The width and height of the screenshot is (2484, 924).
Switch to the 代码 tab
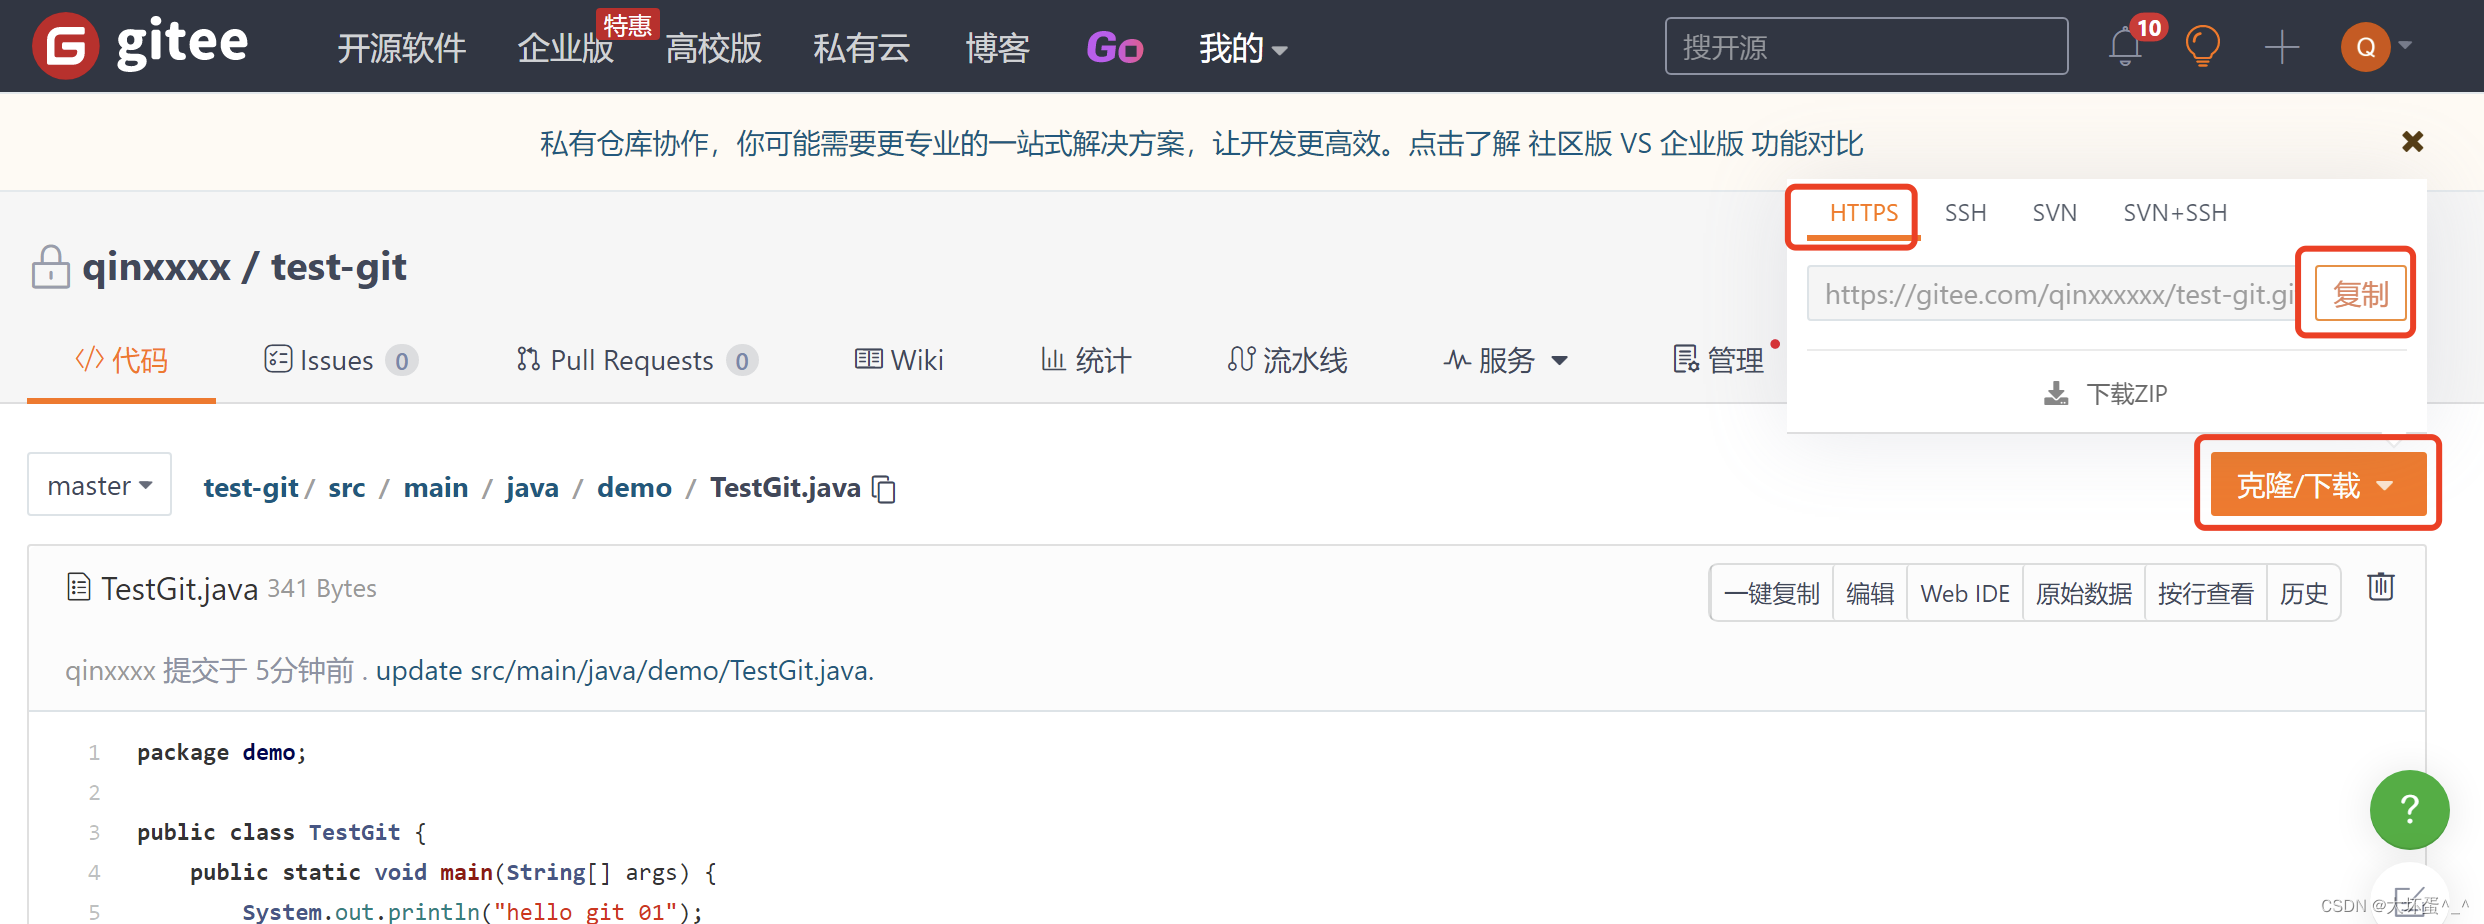click(121, 360)
